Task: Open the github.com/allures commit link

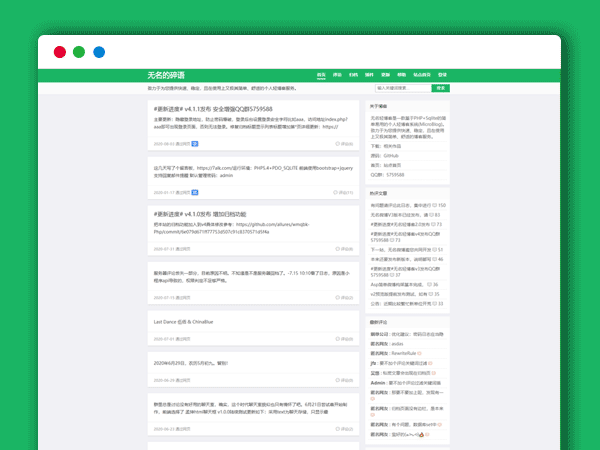Action: point(252,226)
